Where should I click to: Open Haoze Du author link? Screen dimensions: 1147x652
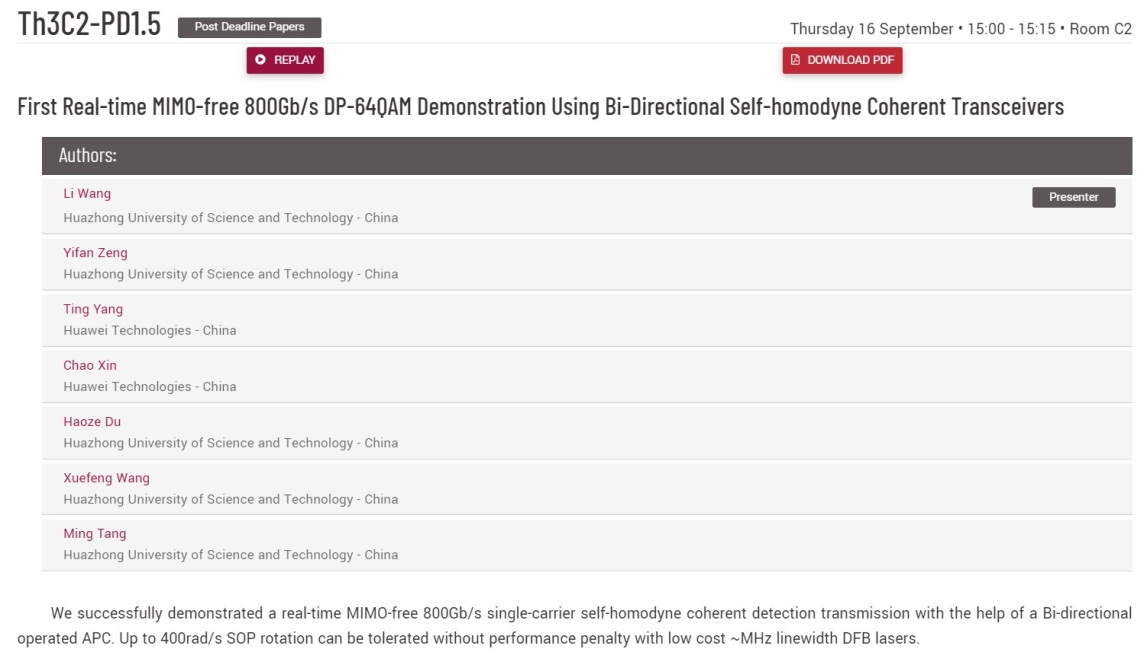(x=92, y=421)
